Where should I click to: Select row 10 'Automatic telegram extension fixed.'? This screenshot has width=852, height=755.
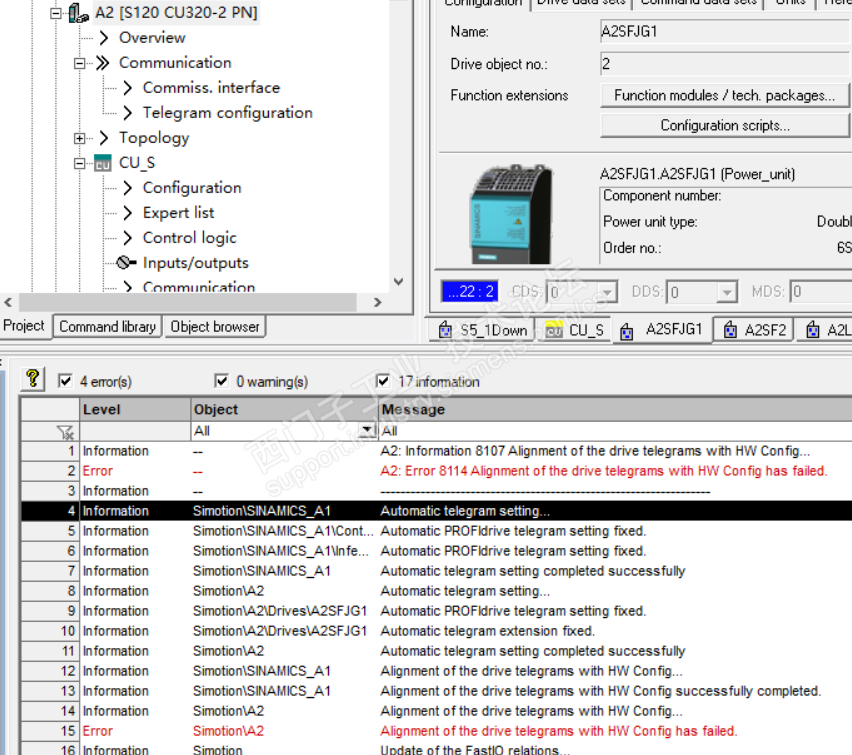[487, 631]
